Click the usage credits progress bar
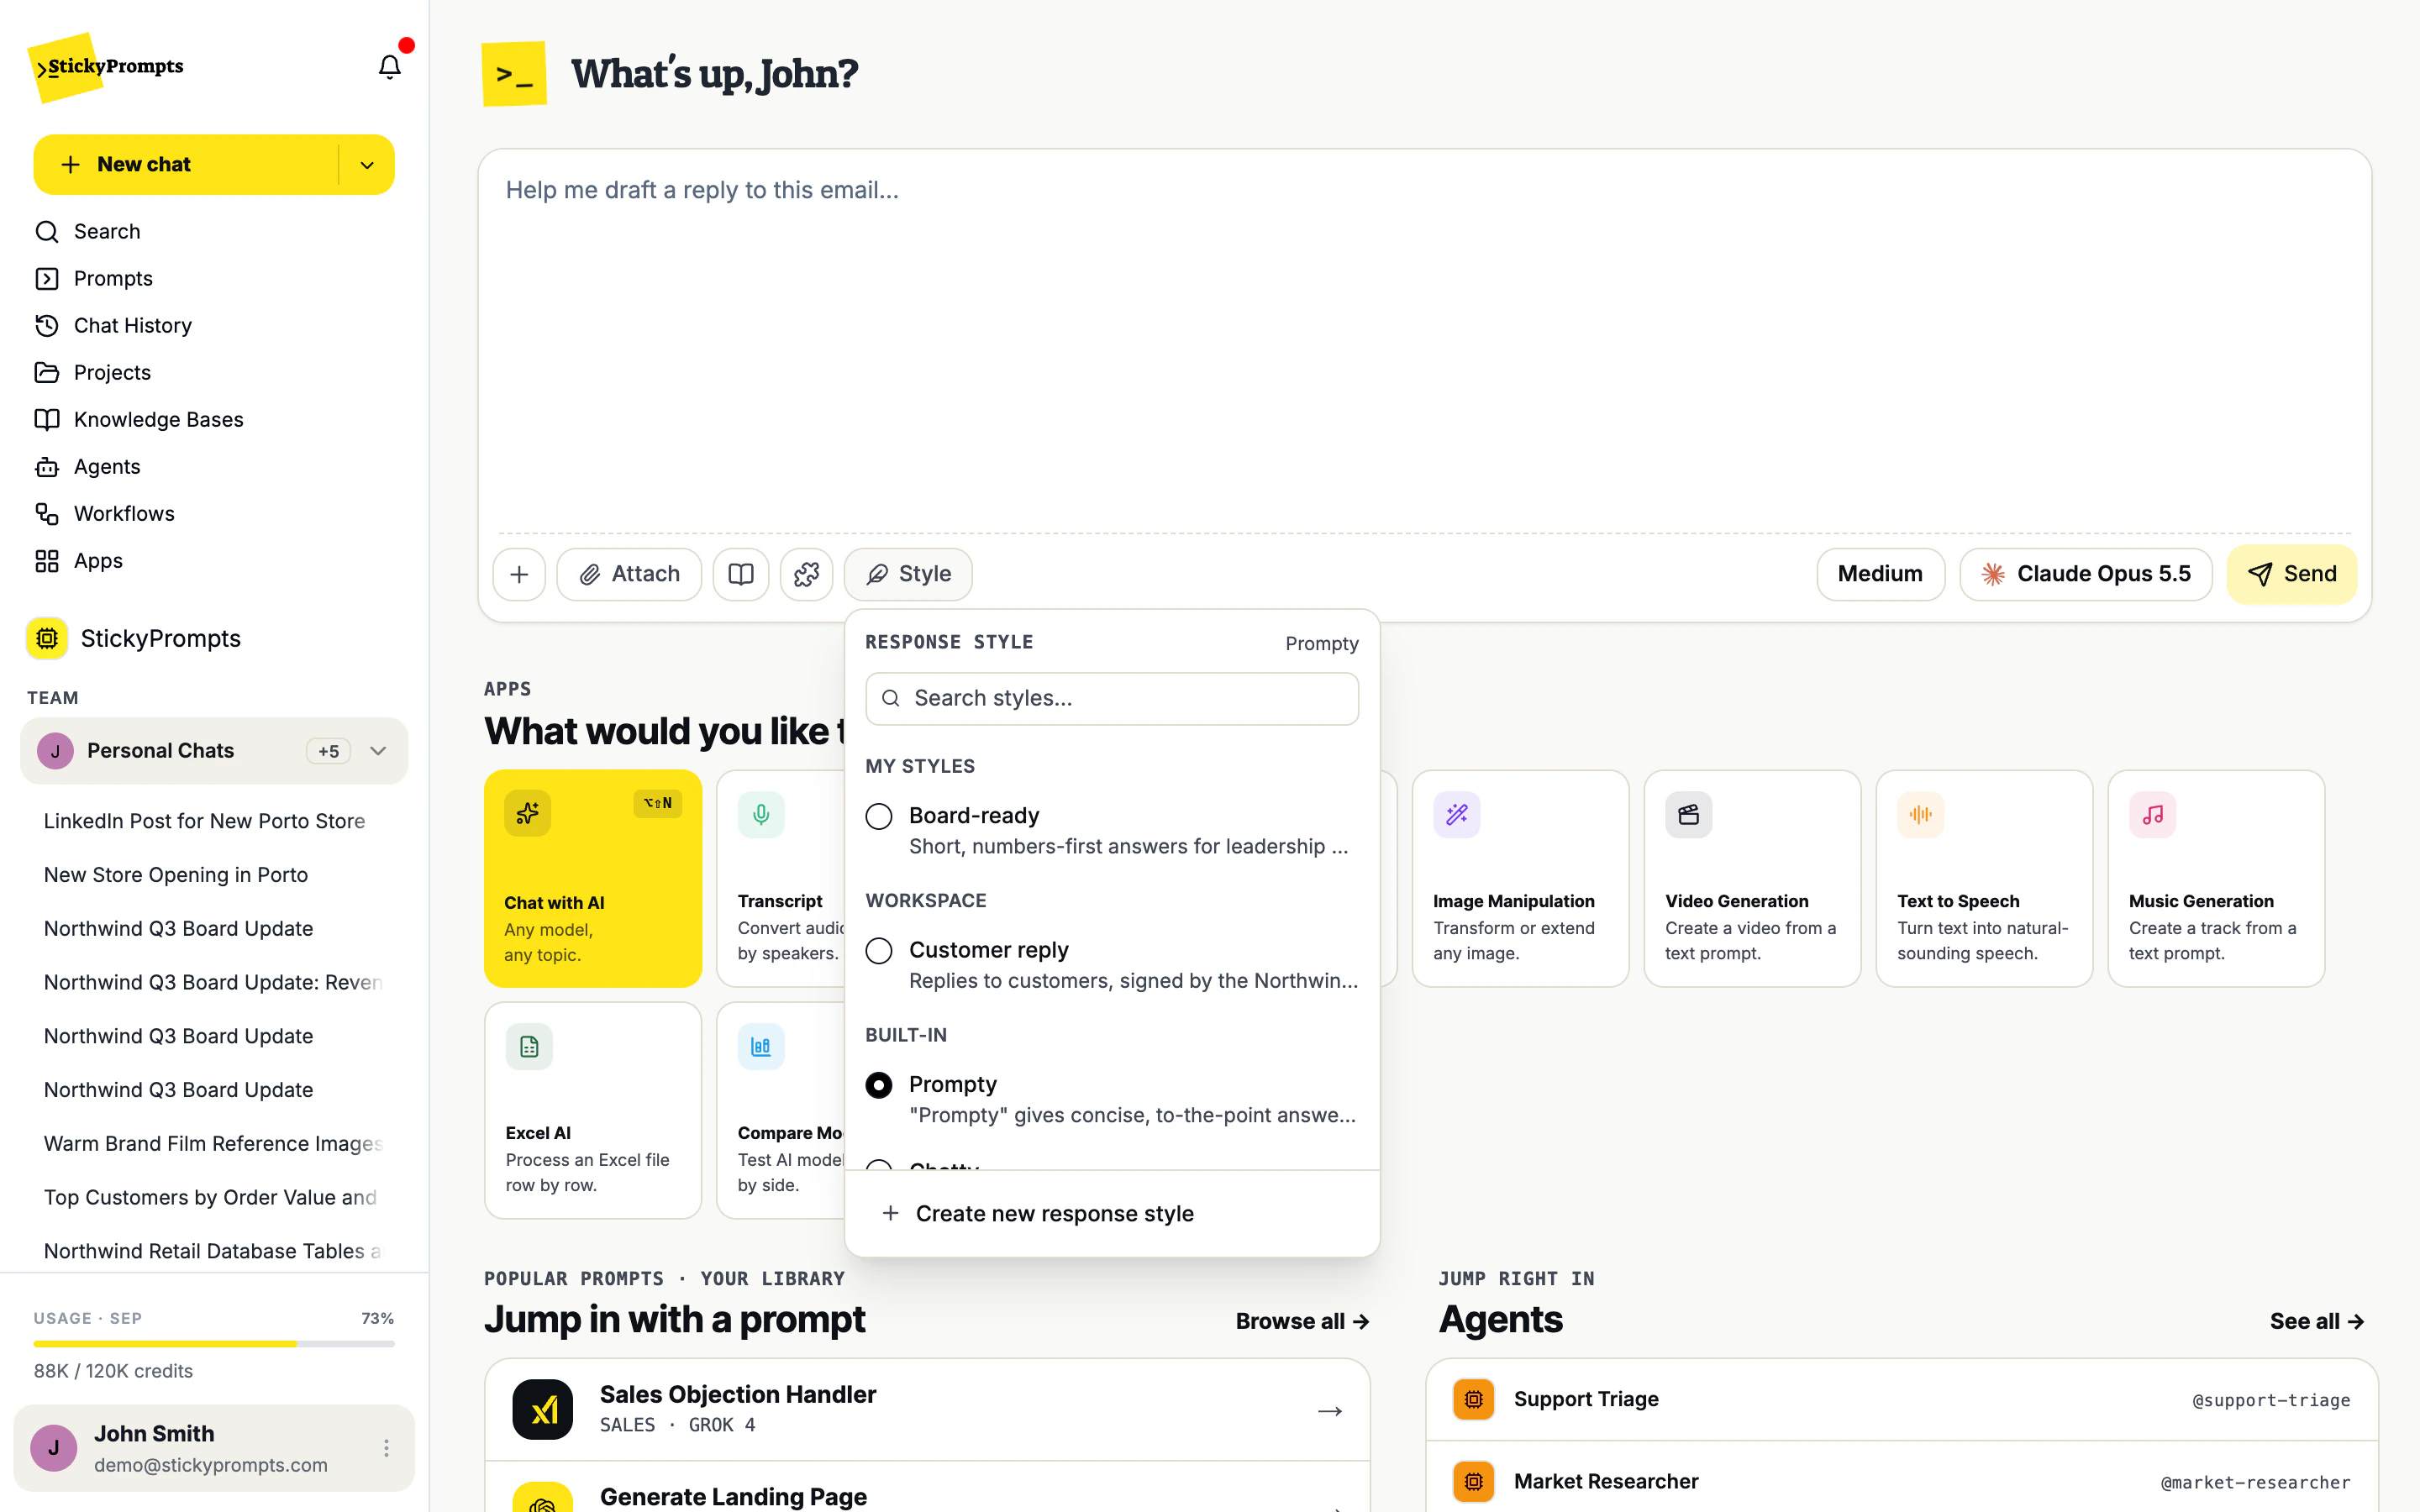This screenshot has width=2420, height=1512. [214, 1343]
